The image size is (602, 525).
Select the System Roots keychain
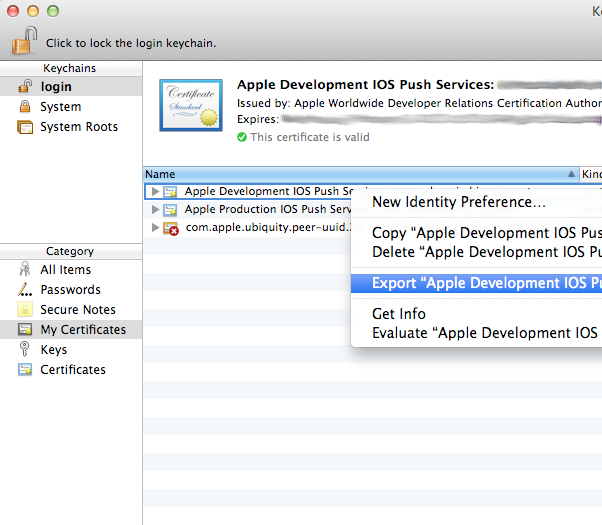pos(71,126)
